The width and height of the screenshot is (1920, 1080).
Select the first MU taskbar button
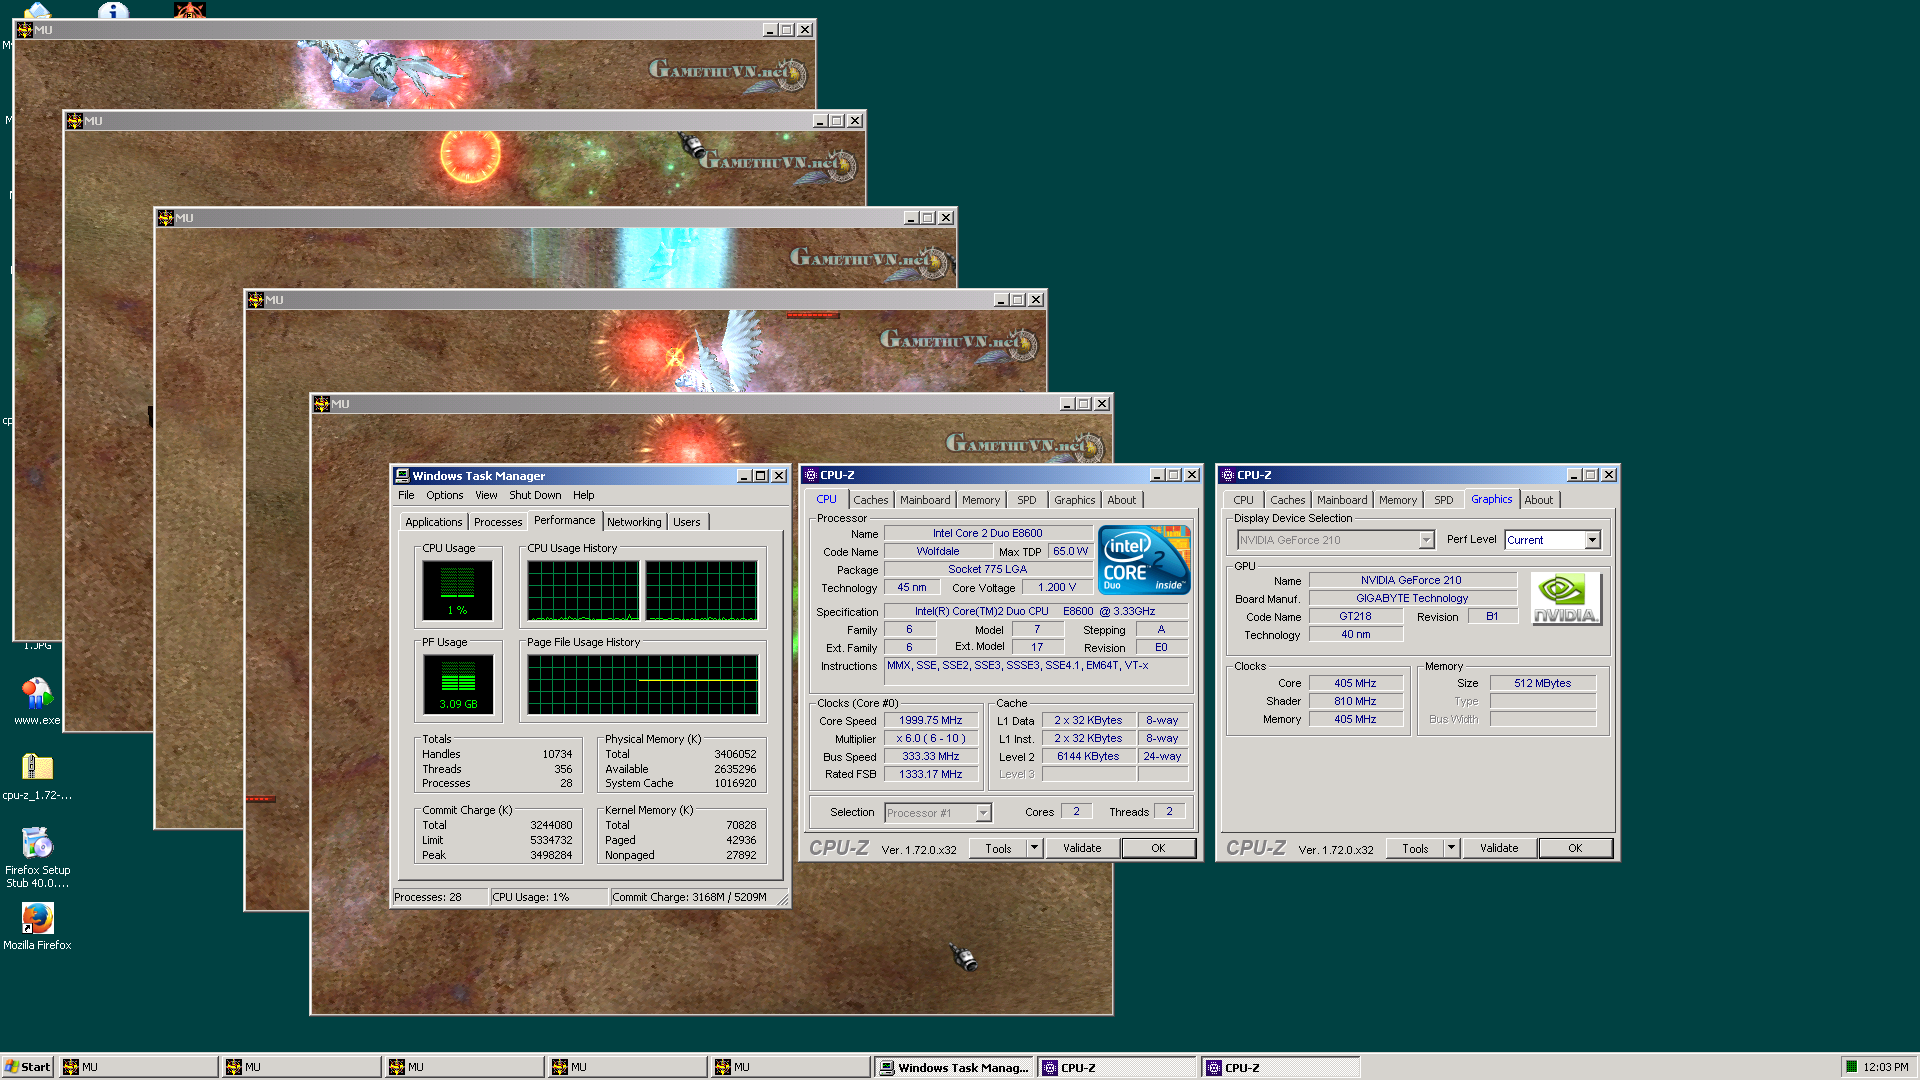[139, 1067]
